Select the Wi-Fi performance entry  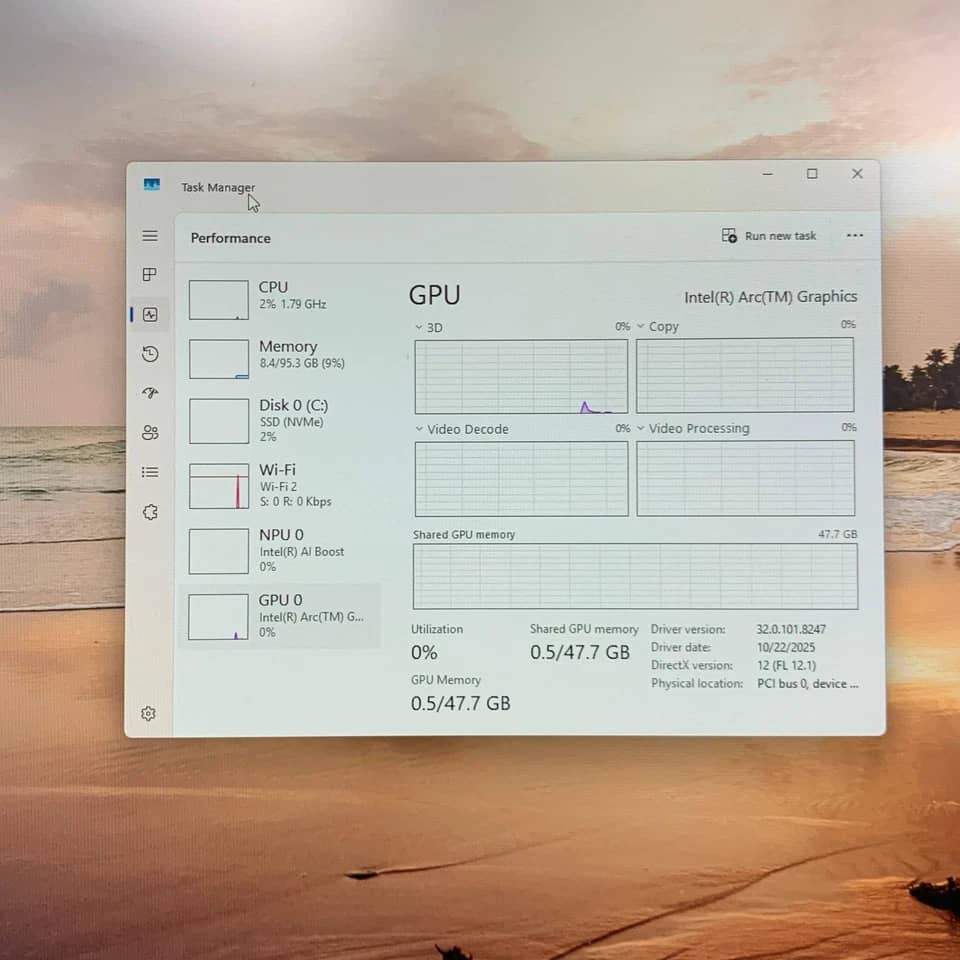280,486
